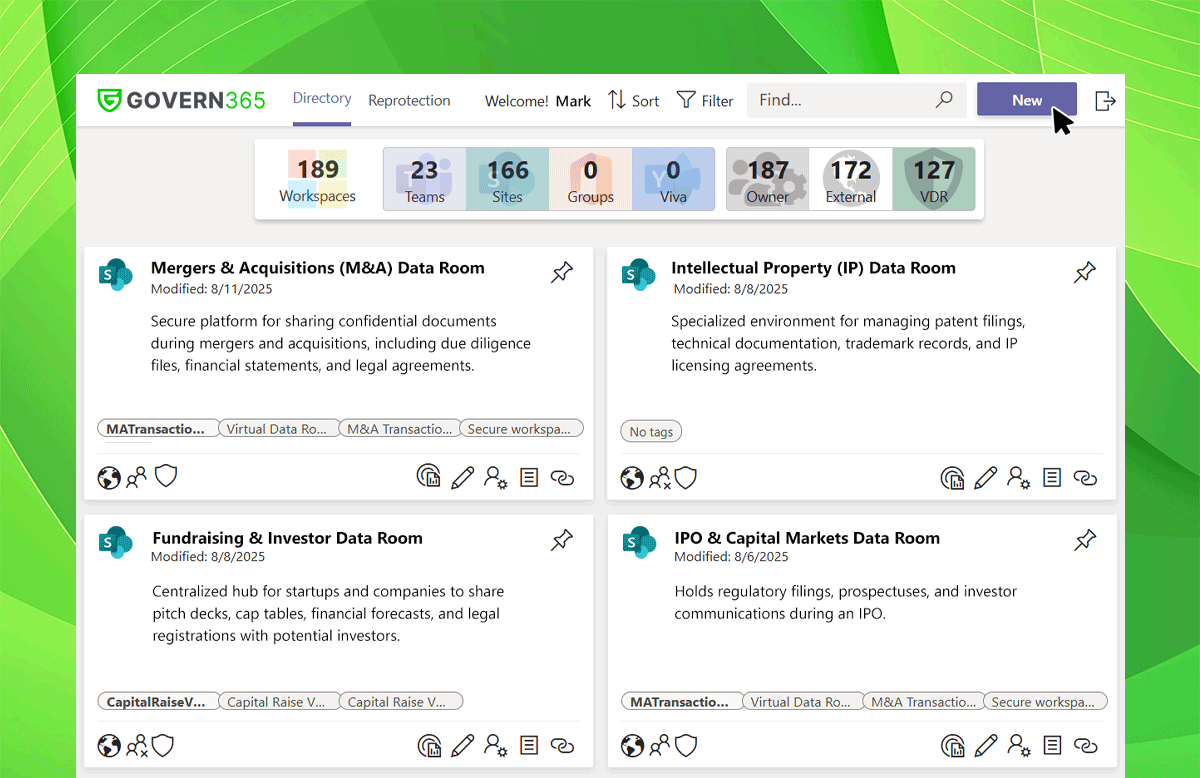Screen dimensions: 1200x778
Task: Open analytics report icon on Intellectual Property card
Action: tap(953, 477)
